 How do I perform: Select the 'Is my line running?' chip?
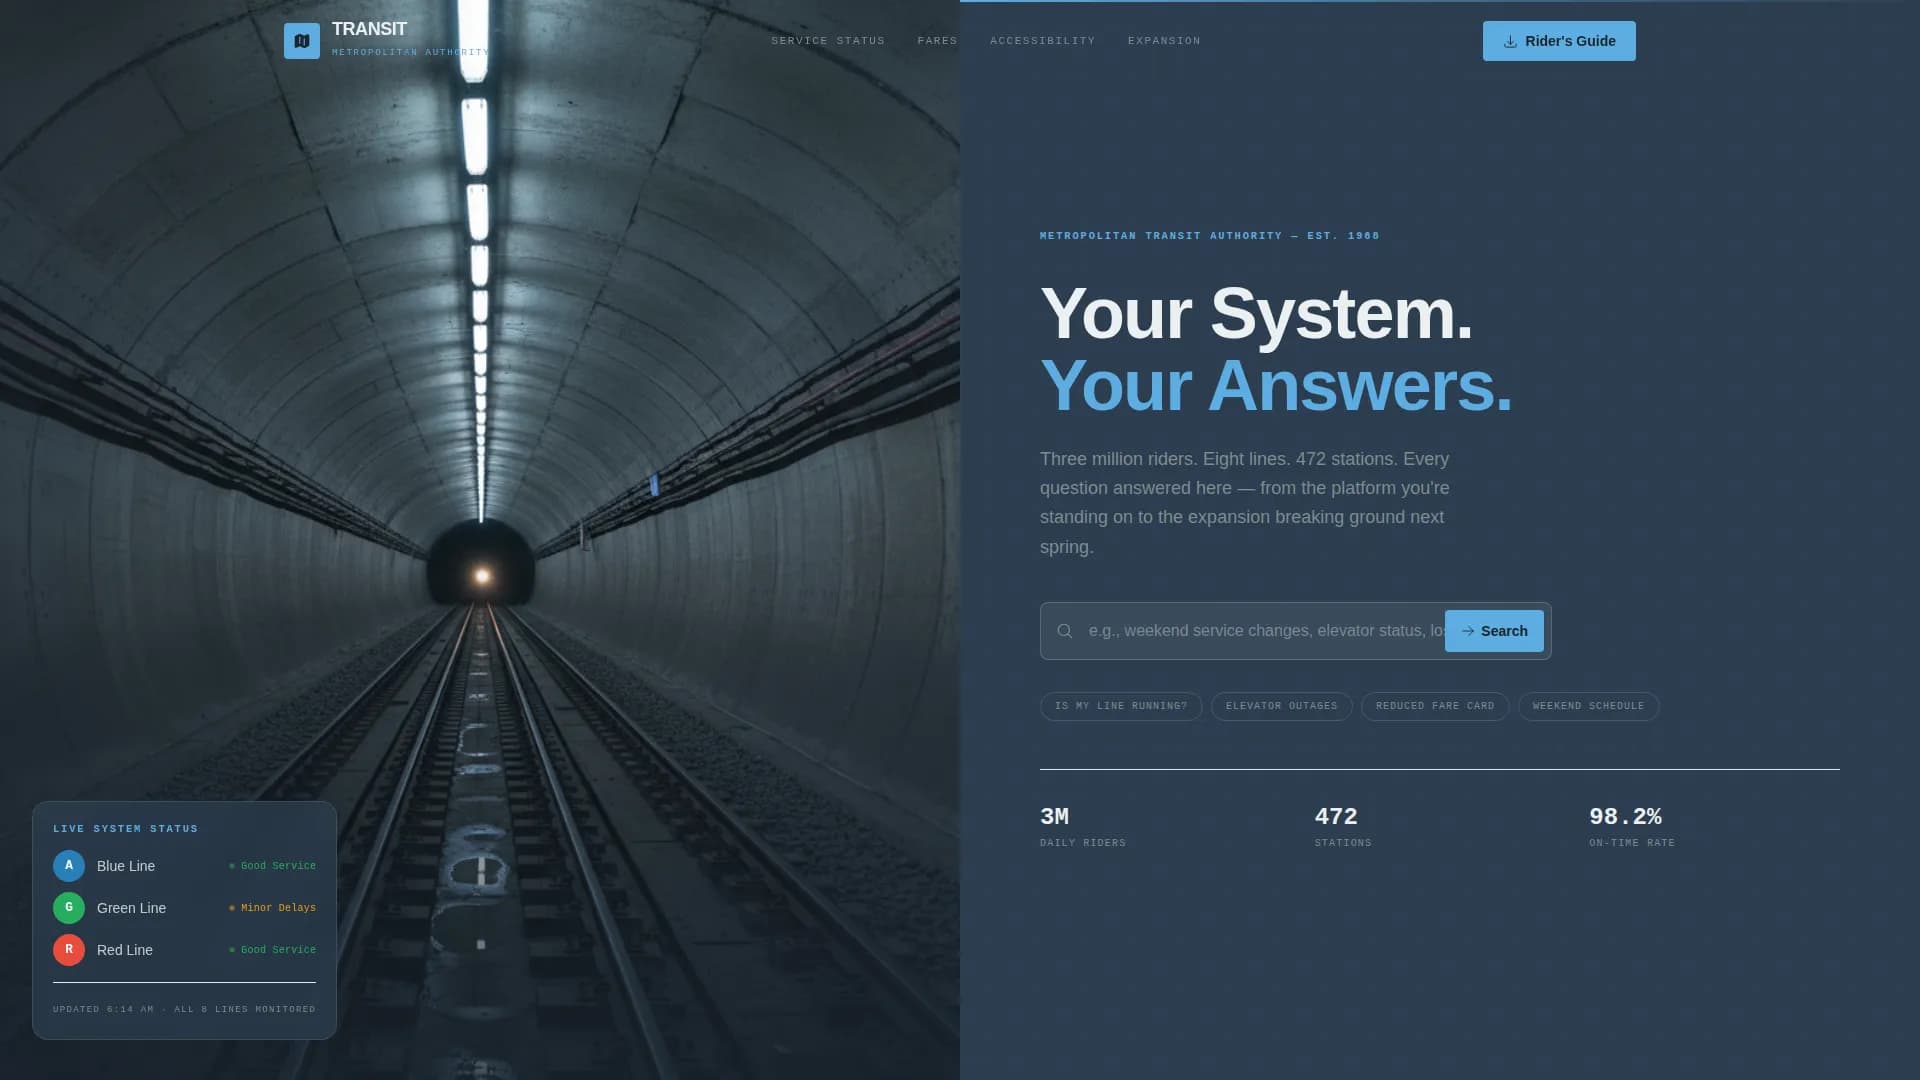(1121, 706)
